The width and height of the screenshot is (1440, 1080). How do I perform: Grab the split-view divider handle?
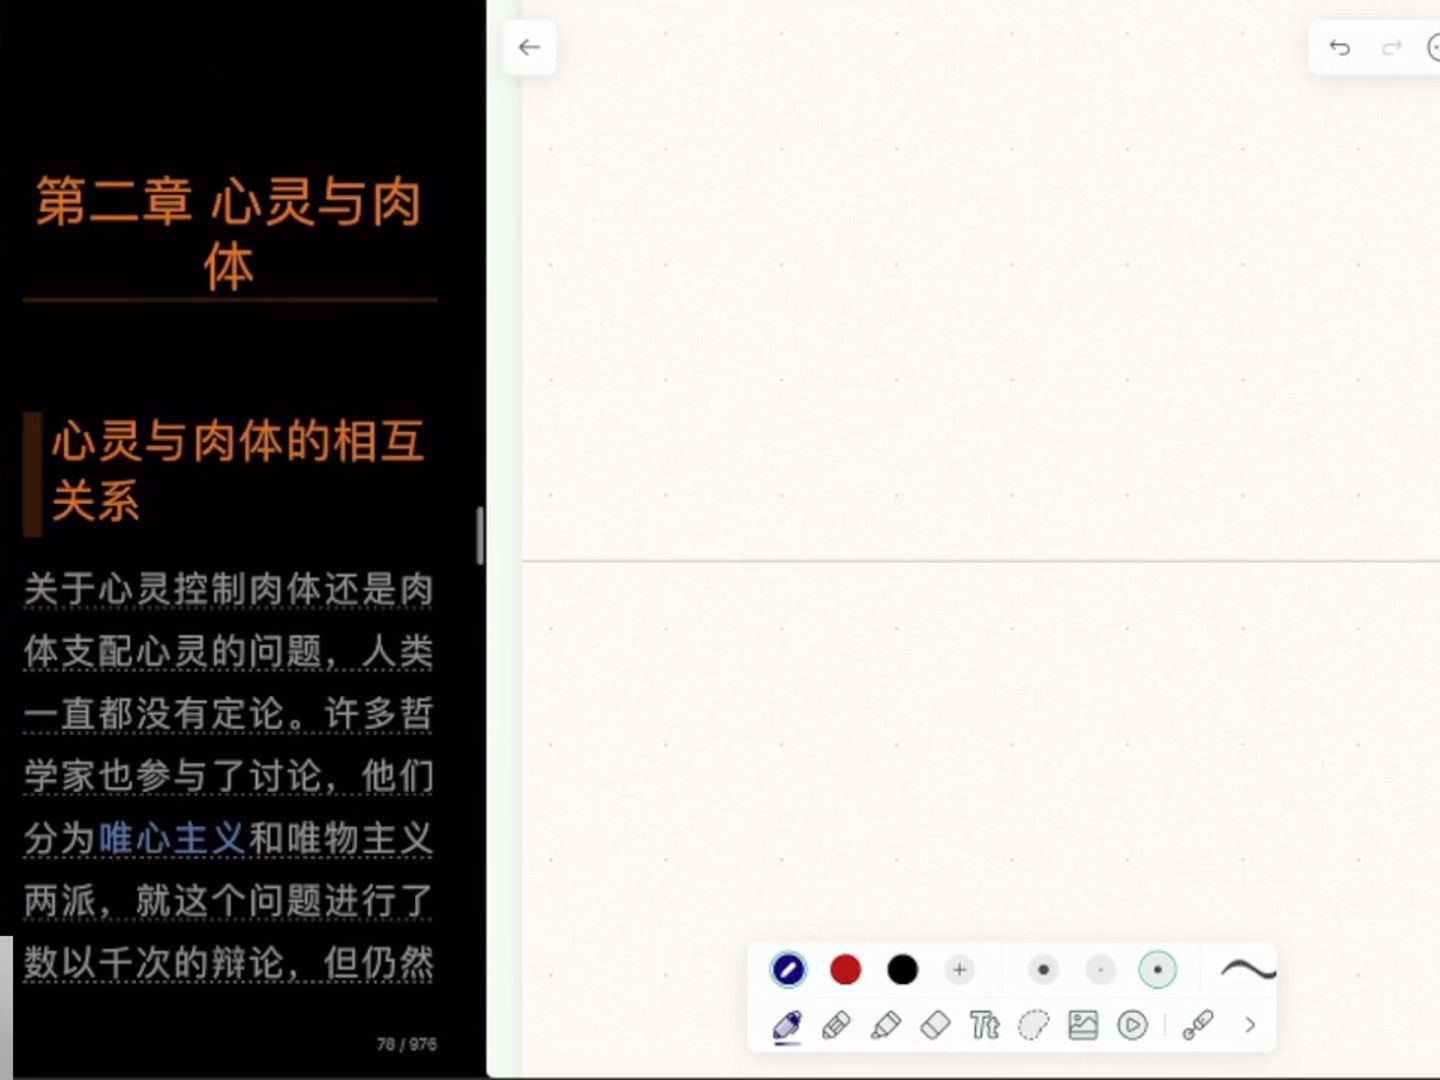click(480, 535)
